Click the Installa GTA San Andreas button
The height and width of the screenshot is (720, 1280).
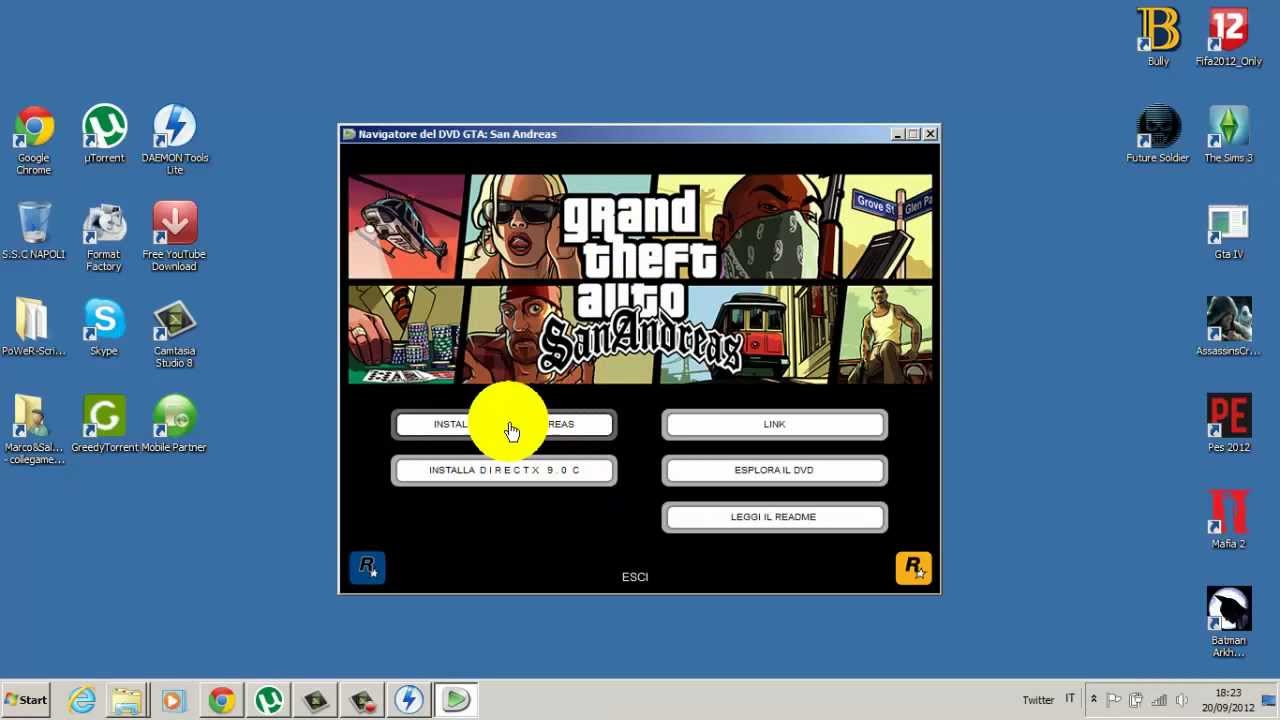(x=504, y=425)
